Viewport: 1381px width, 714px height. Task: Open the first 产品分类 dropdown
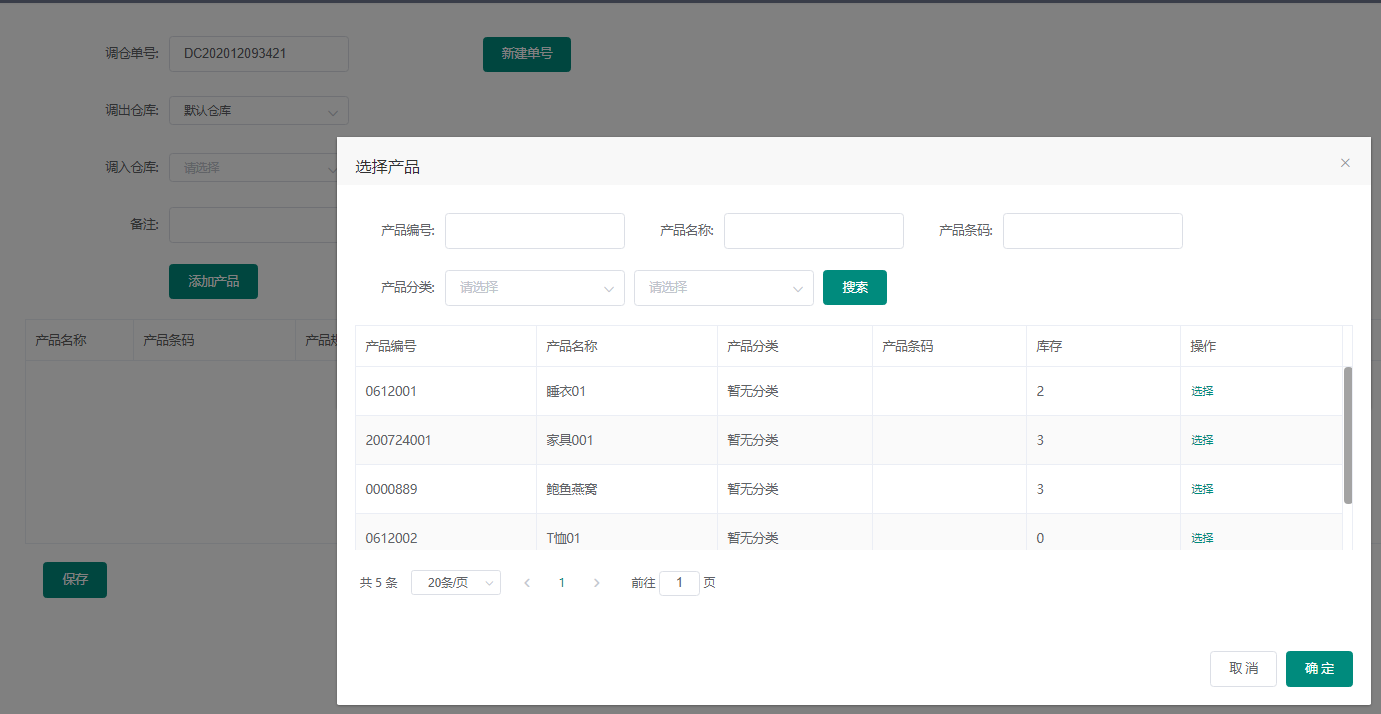(534, 288)
